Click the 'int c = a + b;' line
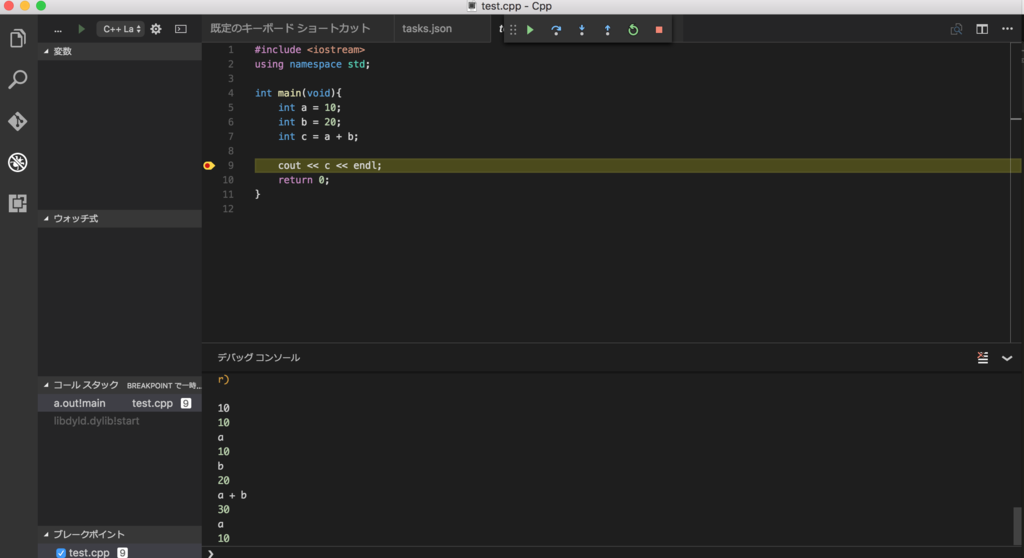This screenshot has height=558, width=1024. [x=318, y=137]
